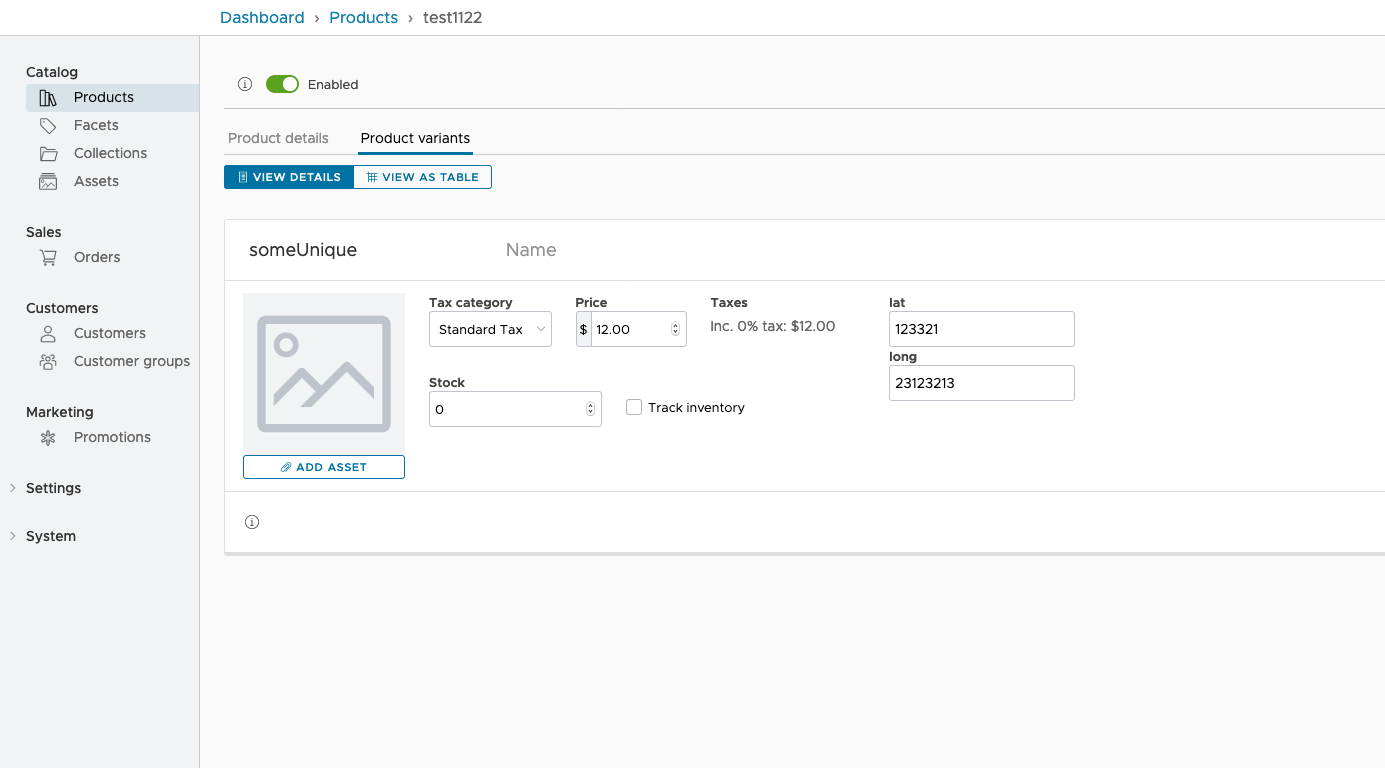
Task: Open the Tax category dropdown
Action: pyautogui.click(x=490, y=328)
